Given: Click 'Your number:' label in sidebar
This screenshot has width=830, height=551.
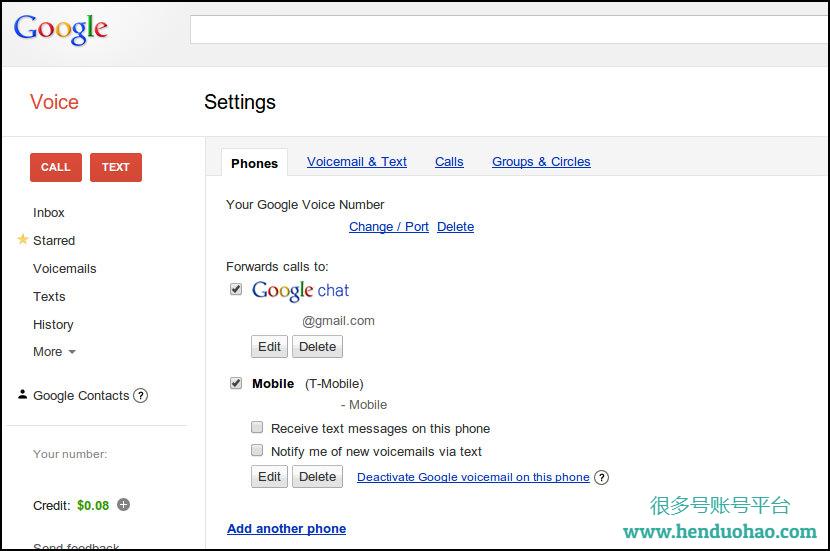Looking at the screenshot, I should (70, 454).
